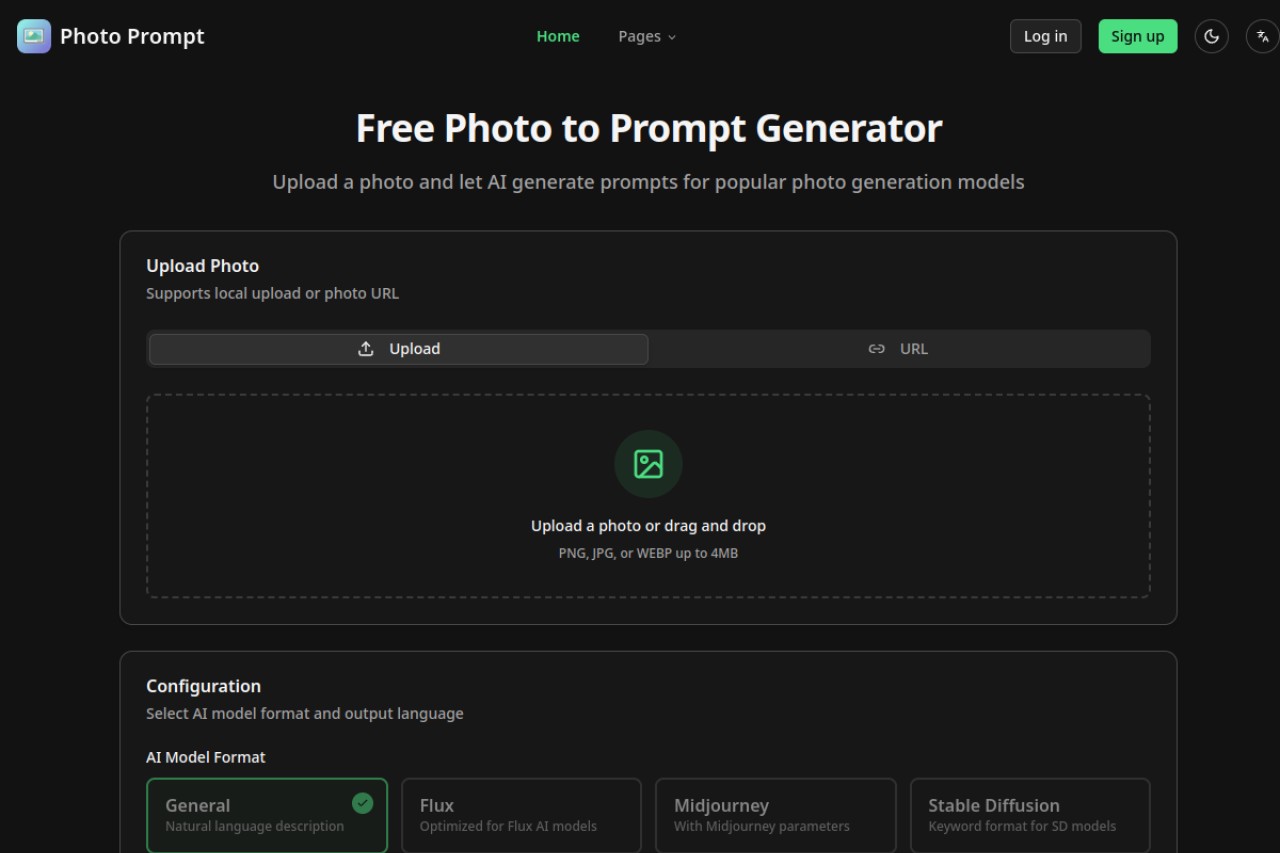Click the Log in button
The image size is (1280, 853).
(1045, 36)
